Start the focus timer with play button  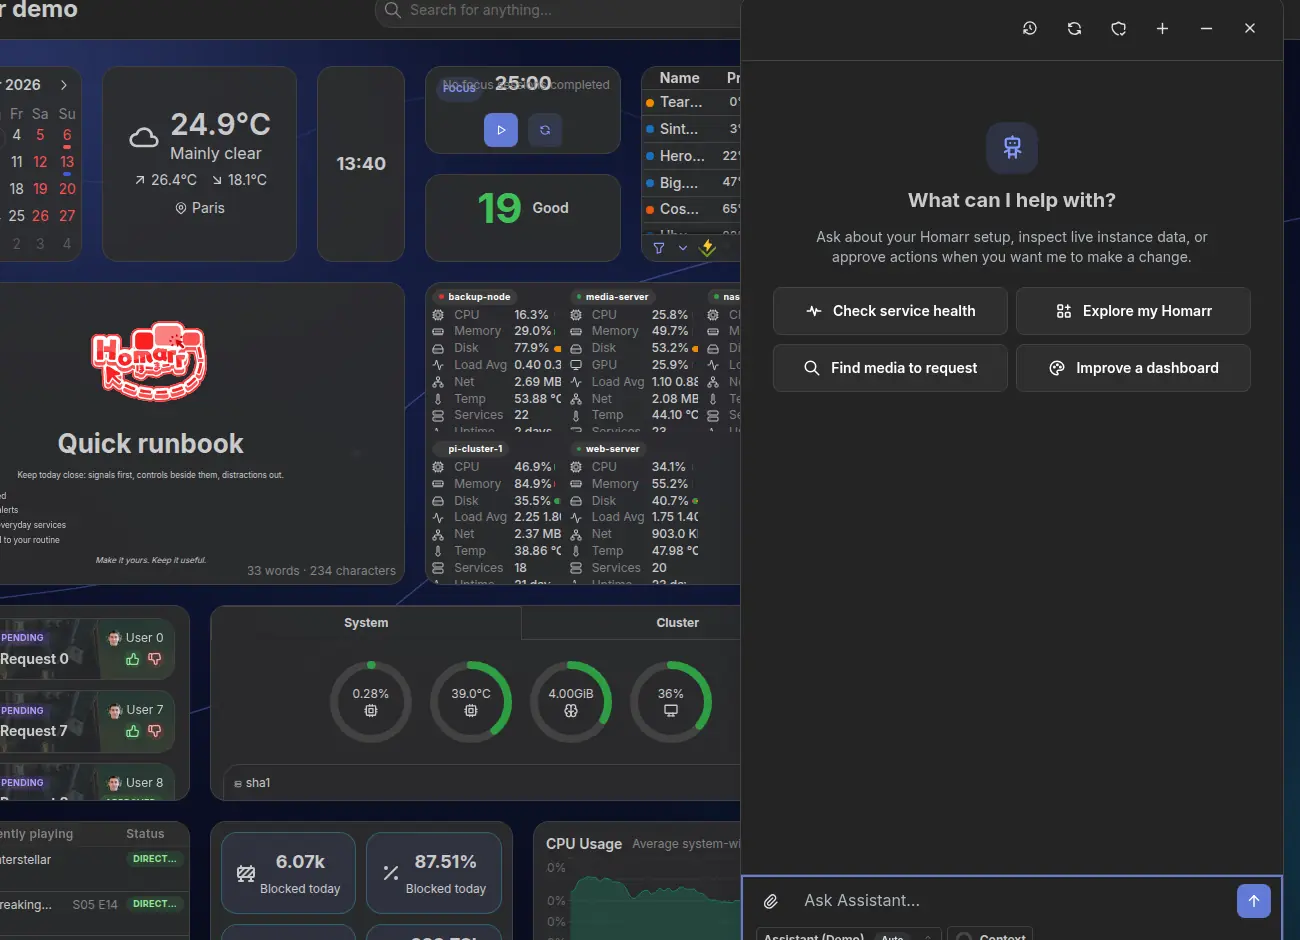tap(501, 130)
